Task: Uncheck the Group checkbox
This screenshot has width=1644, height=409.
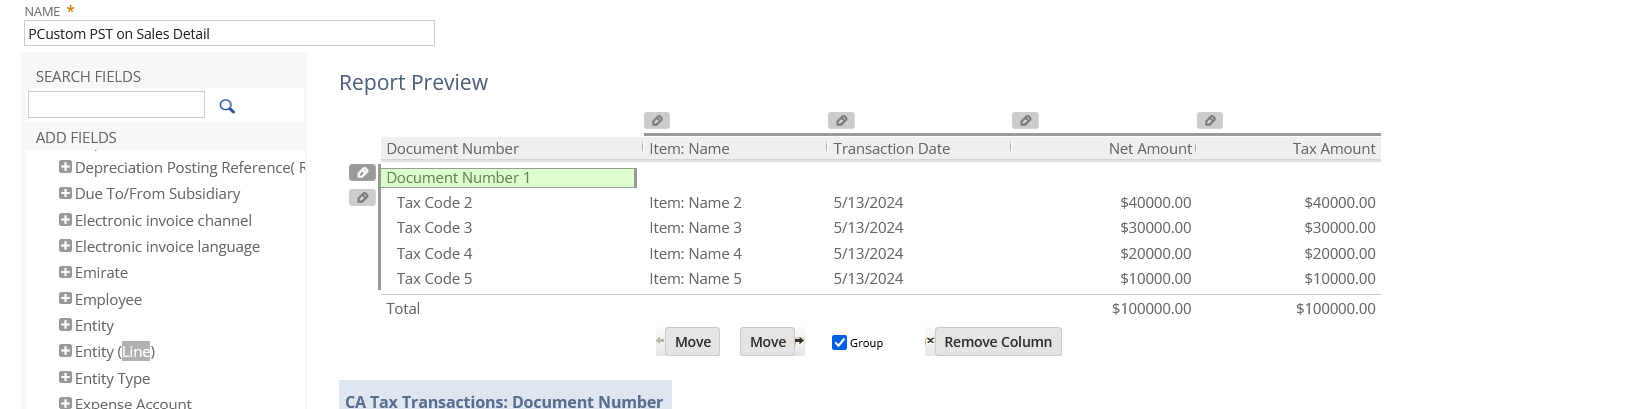Action: (840, 343)
